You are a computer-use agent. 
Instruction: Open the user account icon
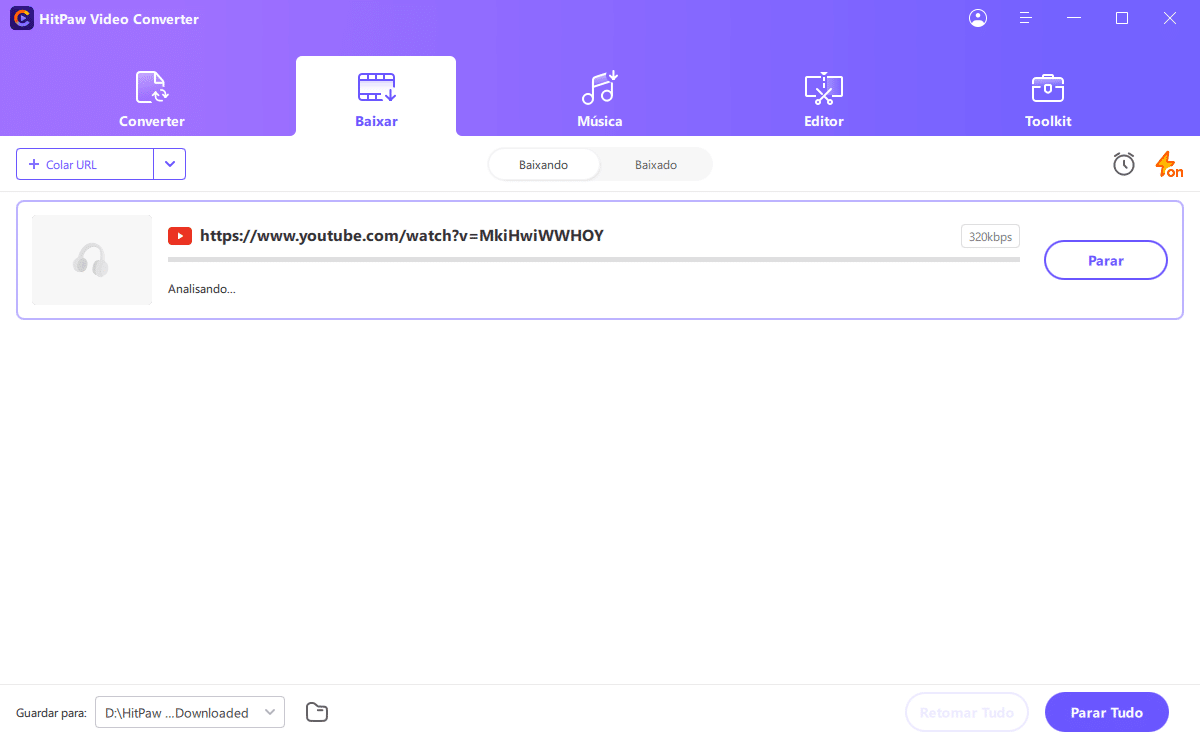pos(978,18)
